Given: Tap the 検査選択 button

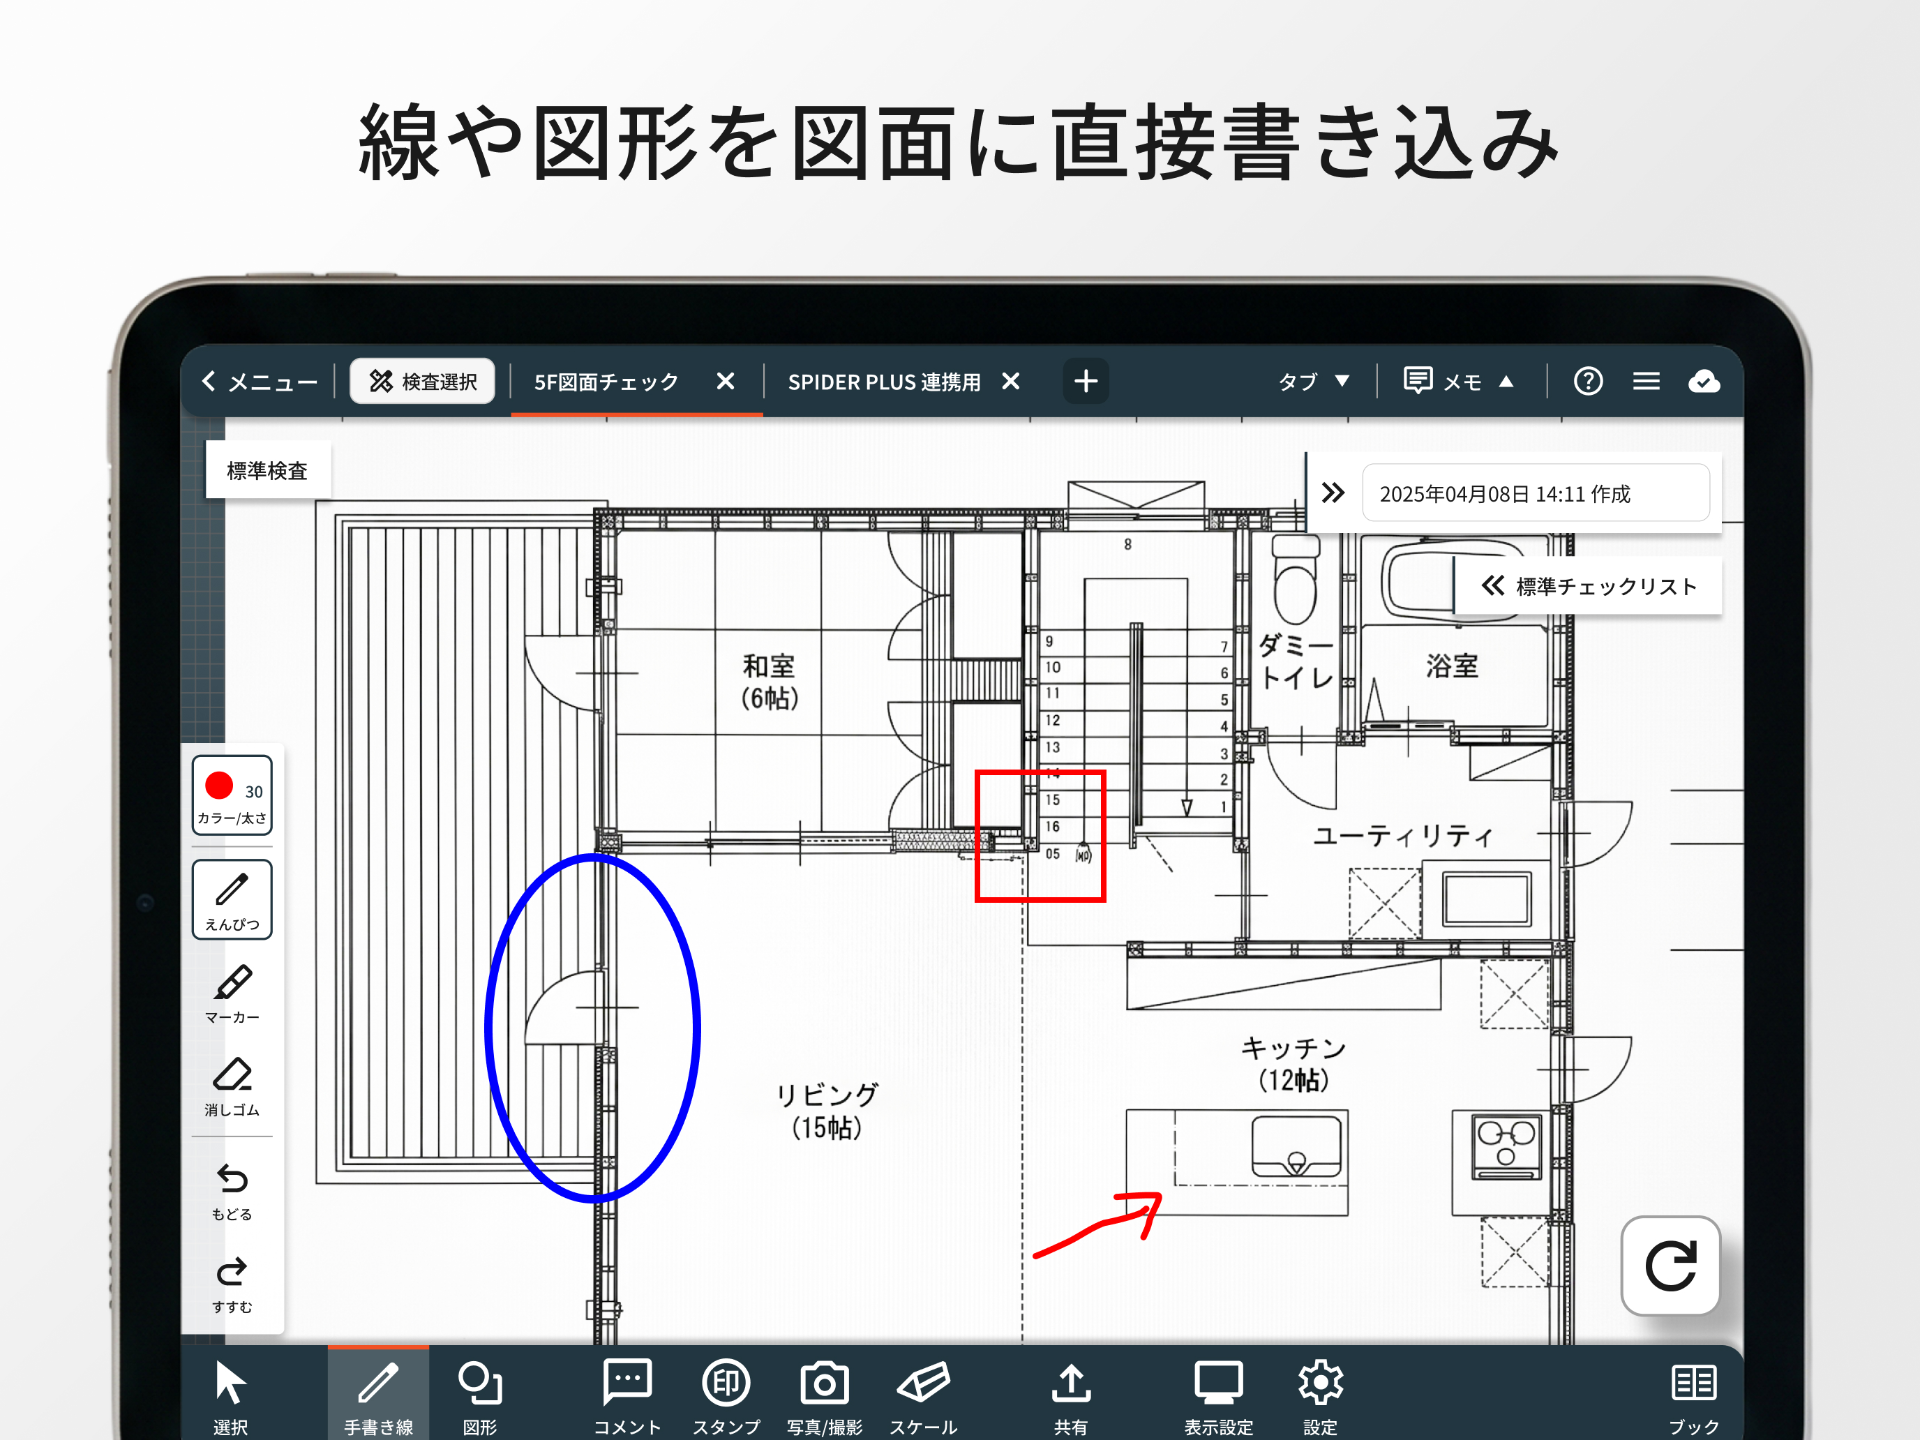Looking at the screenshot, I should click(423, 381).
